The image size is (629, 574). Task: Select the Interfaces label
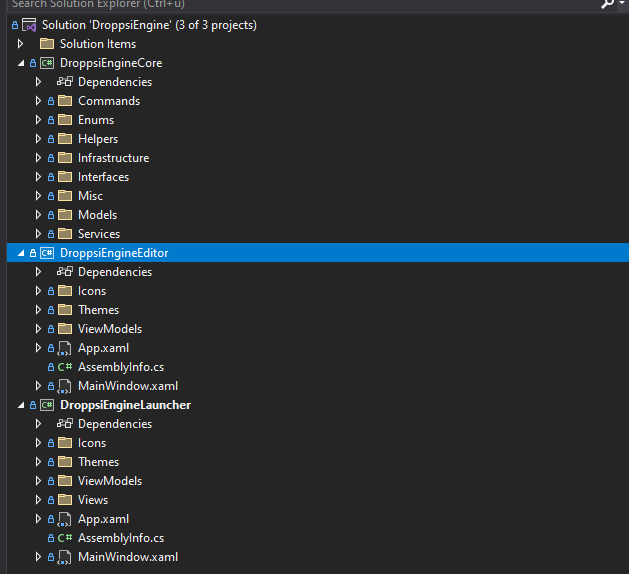click(x=103, y=176)
